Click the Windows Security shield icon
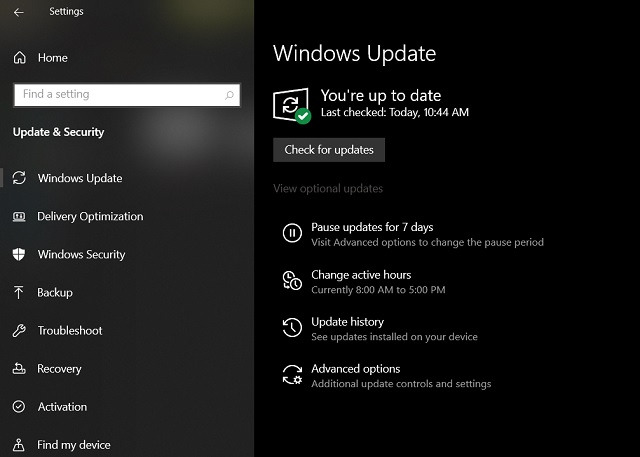This screenshot has width=640, height=457. [x=19, y=254]
